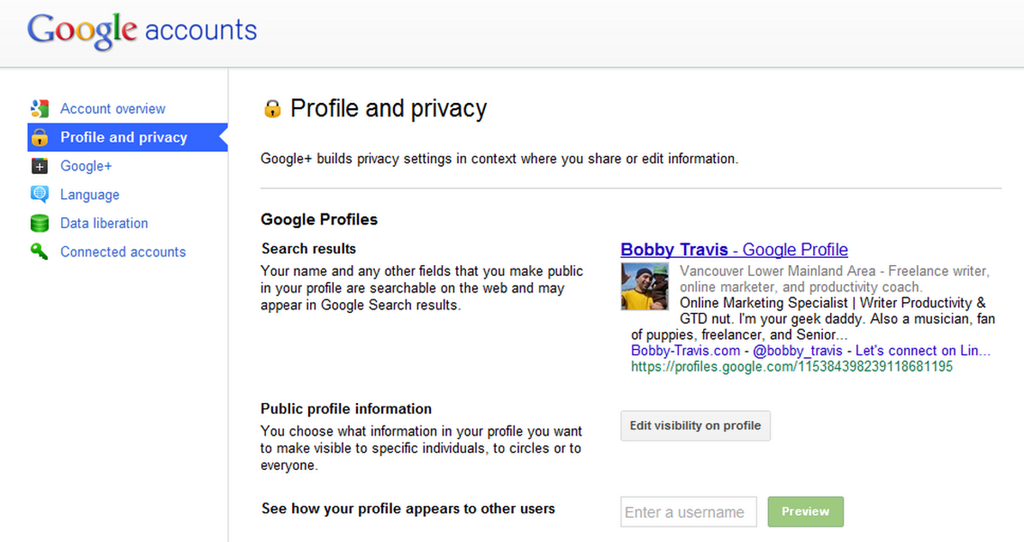The width and height of the screenshot is (1024, 542).
Task: Visit the Bobby-Travis.com link
Action: (x=686, y=351)
